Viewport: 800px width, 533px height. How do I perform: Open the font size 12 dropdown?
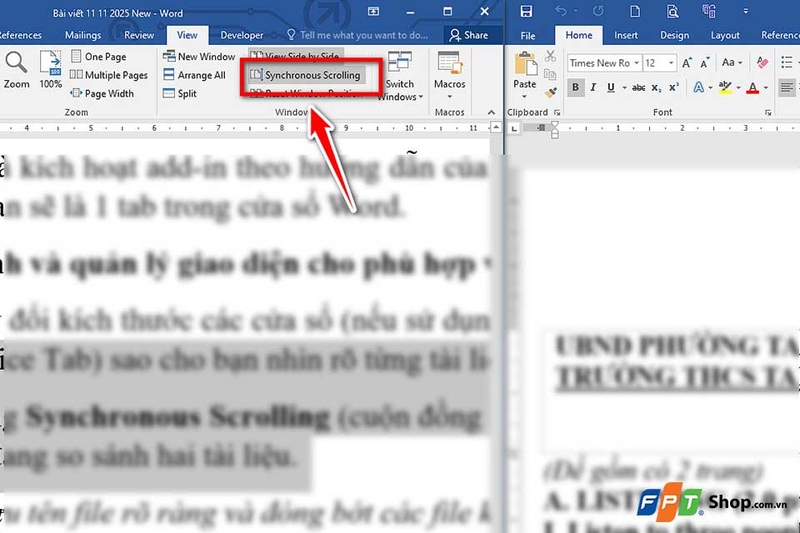point(671,63)
